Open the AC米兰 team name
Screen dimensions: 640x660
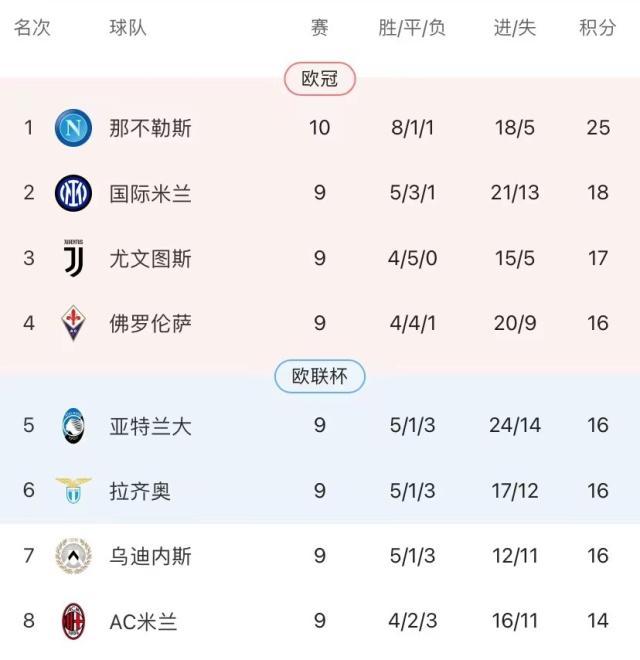[x=144, y=621]
